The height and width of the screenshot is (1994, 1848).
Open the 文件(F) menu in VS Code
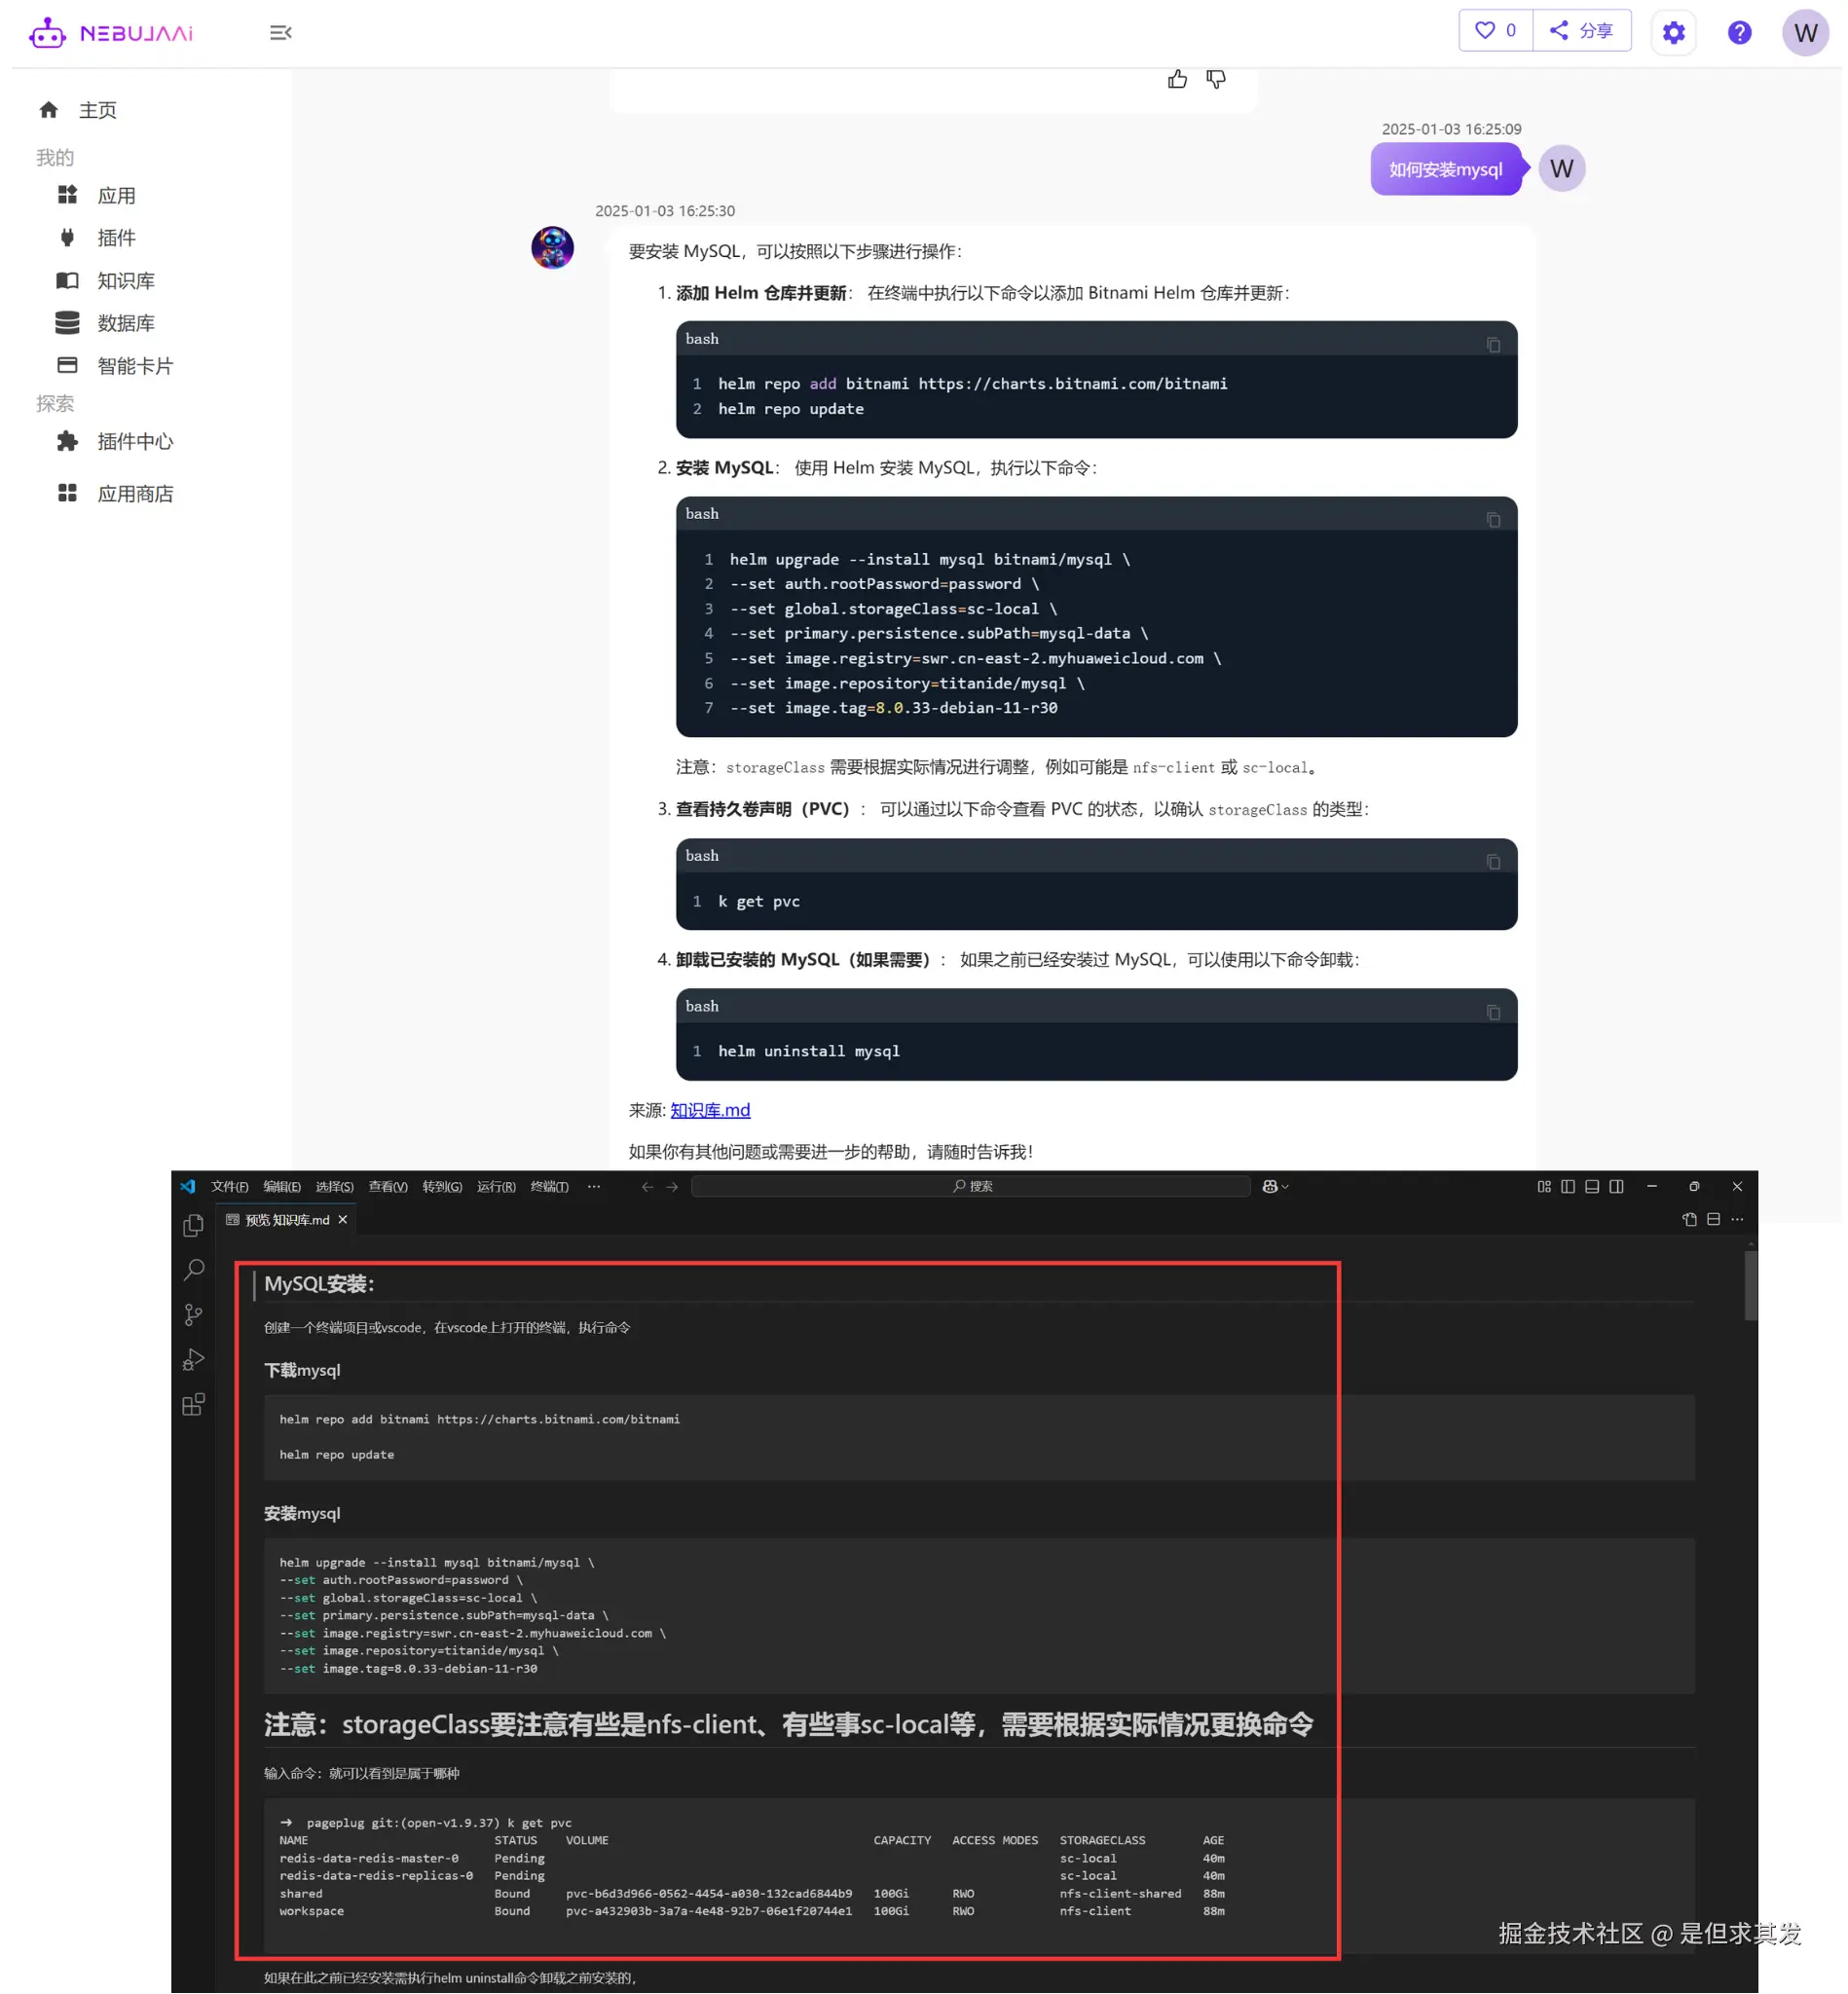[x=229, y=1186]
